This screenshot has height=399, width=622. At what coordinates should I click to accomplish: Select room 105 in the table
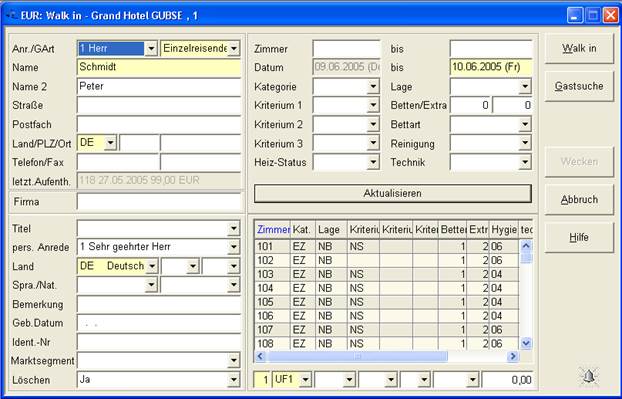coord(387,302)
